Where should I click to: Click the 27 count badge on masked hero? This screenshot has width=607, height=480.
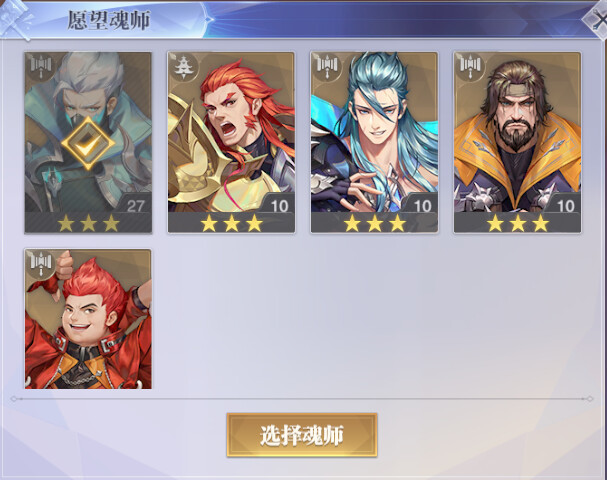coord(135,206)
